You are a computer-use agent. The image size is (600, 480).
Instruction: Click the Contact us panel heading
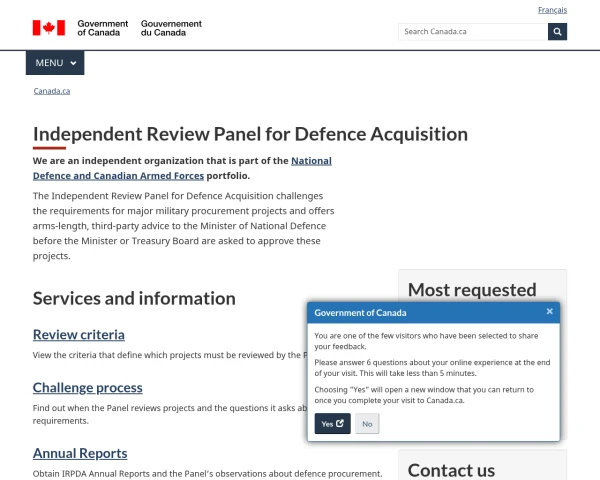click(x=451, y=470)
